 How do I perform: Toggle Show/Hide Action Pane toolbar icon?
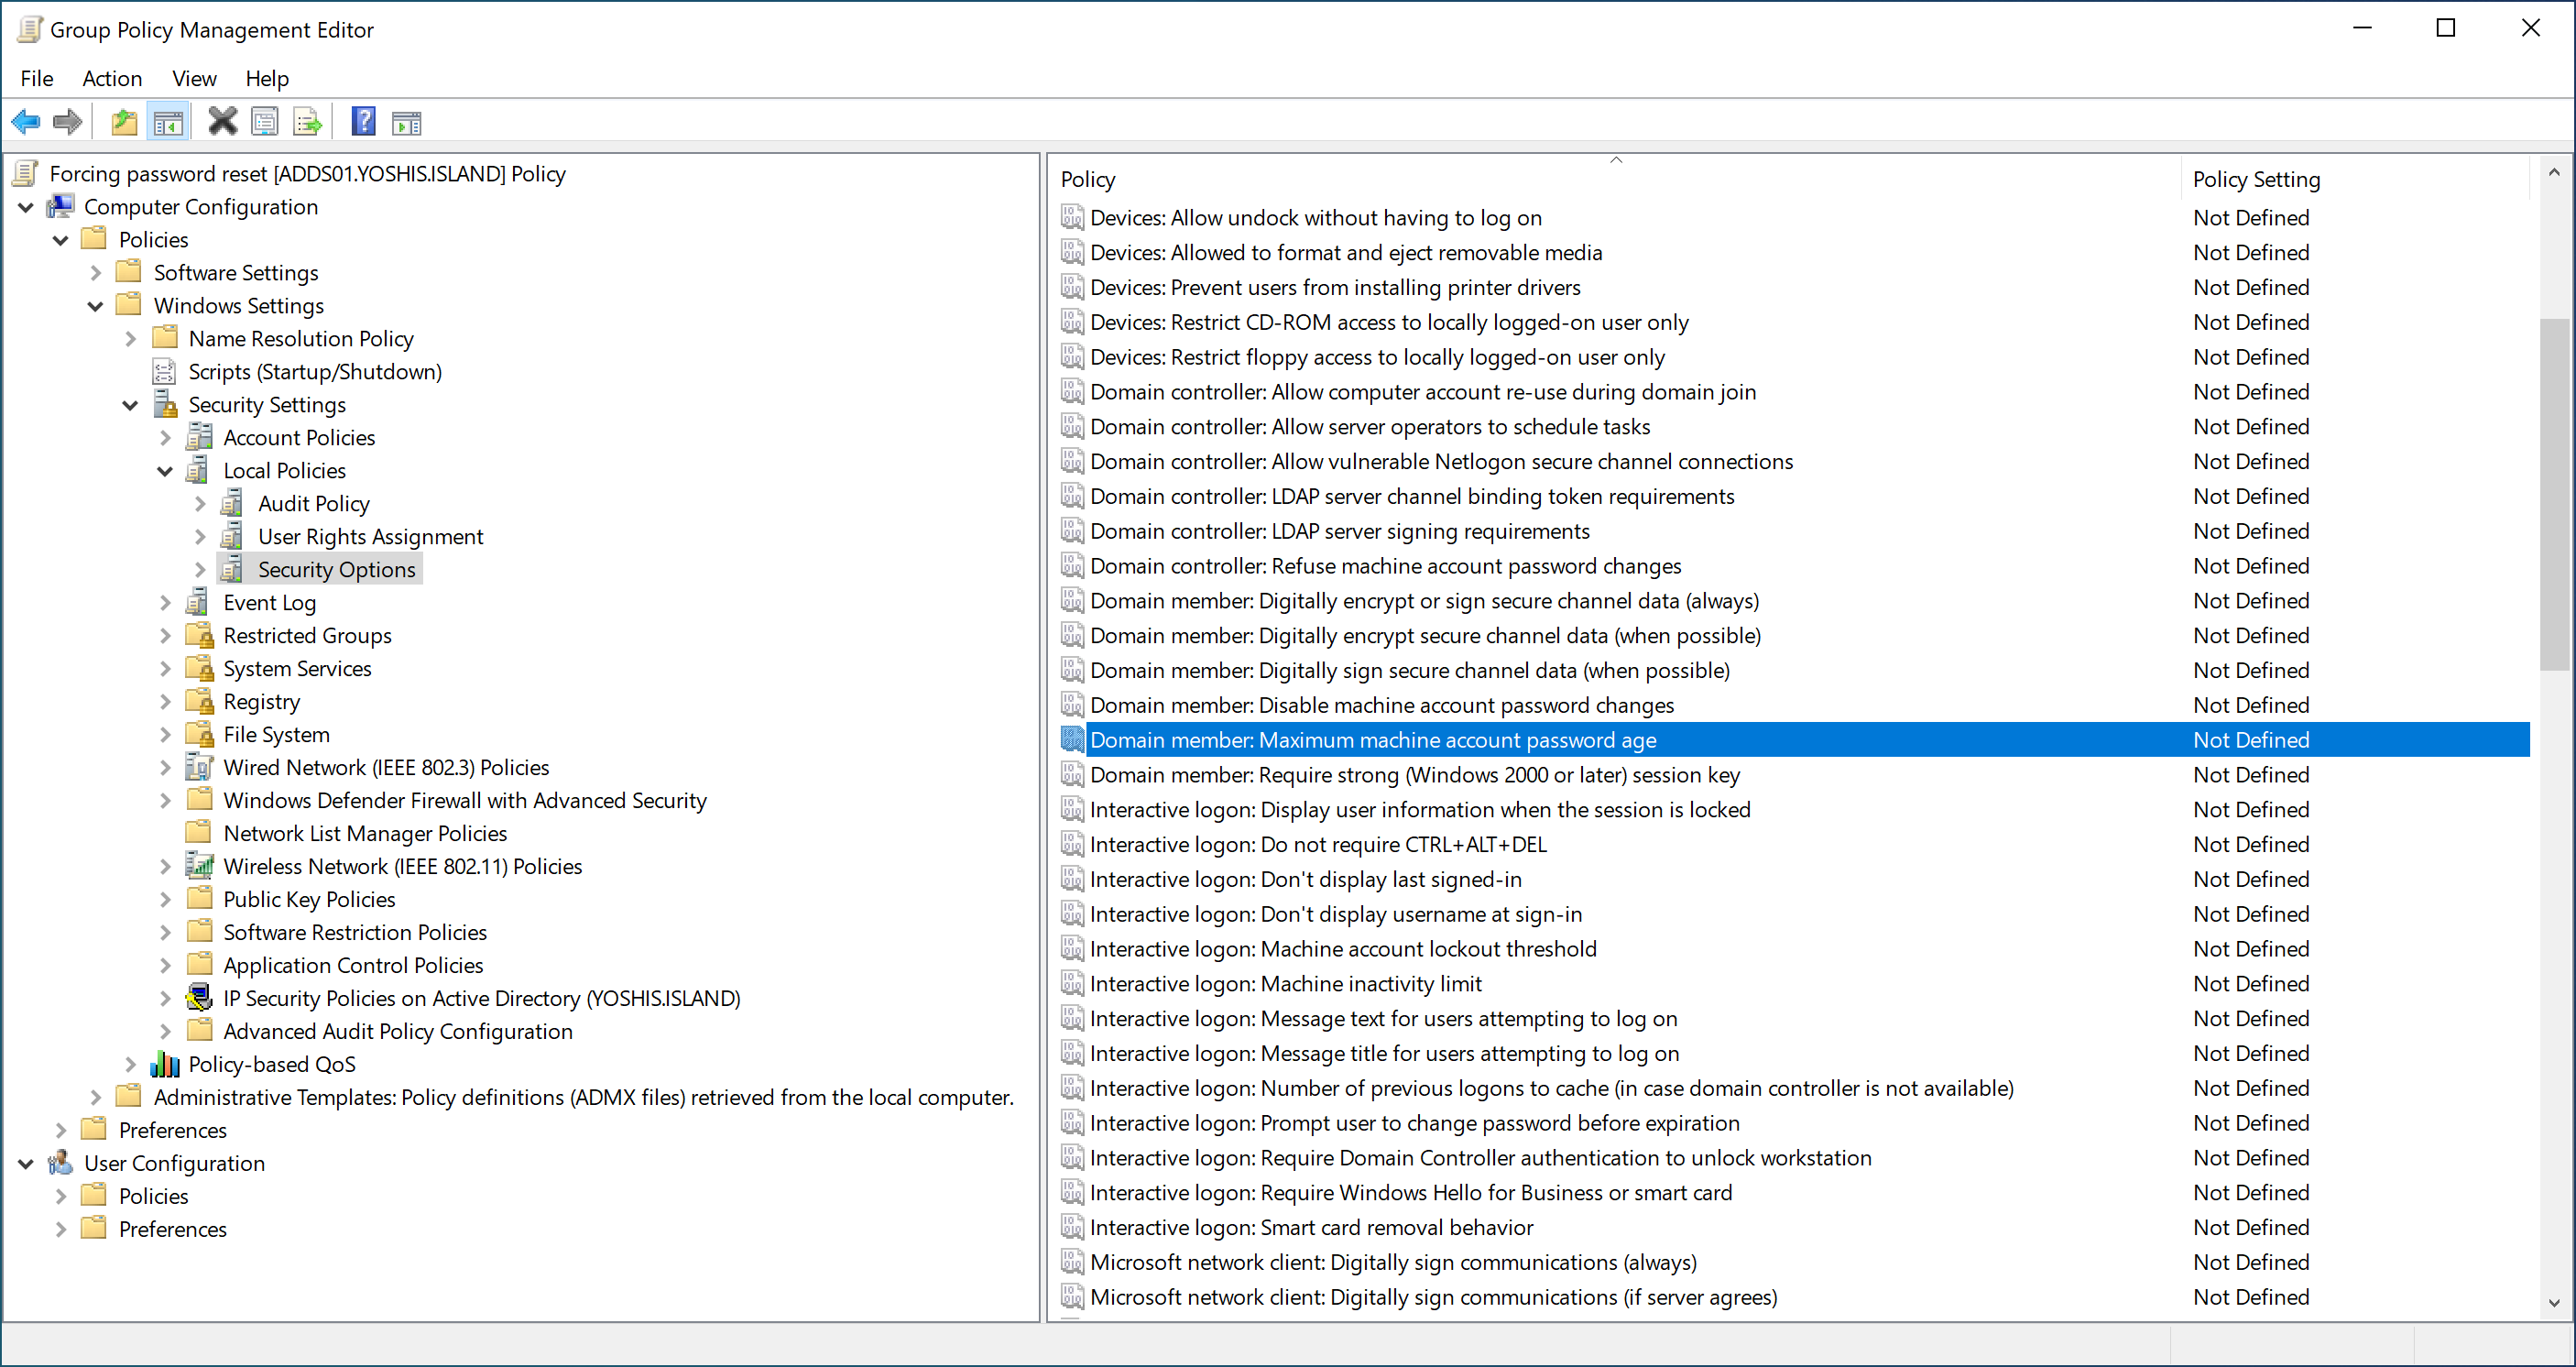click(x=407, y=122)
